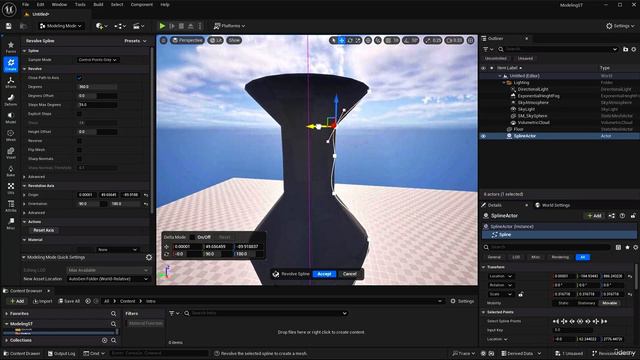Set mobility to Static
Viewport: 640px width, 360px height.
click(563, 303)
